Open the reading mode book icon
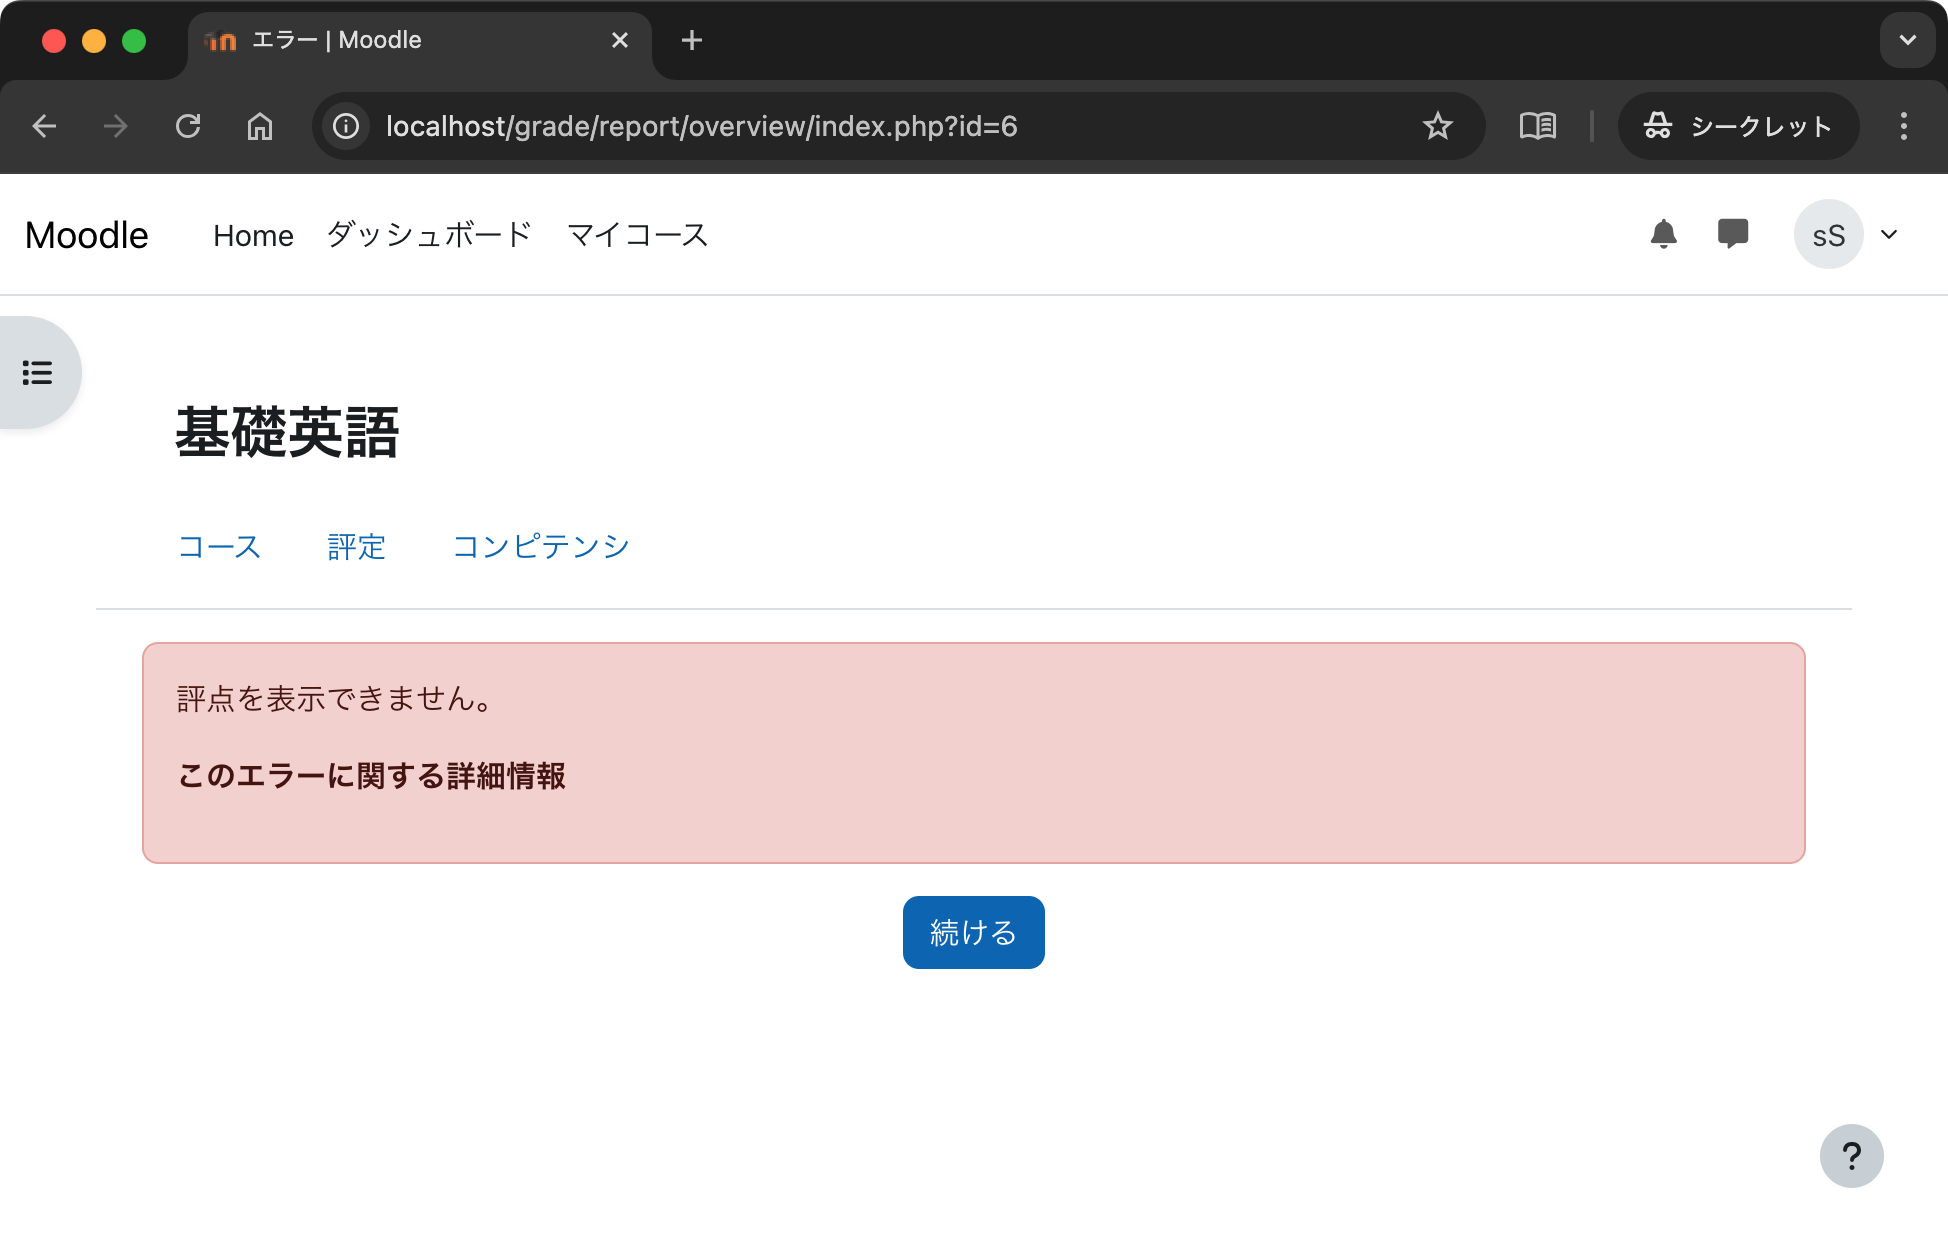Viewport: 1948px width, 1252px height. 1537,126
